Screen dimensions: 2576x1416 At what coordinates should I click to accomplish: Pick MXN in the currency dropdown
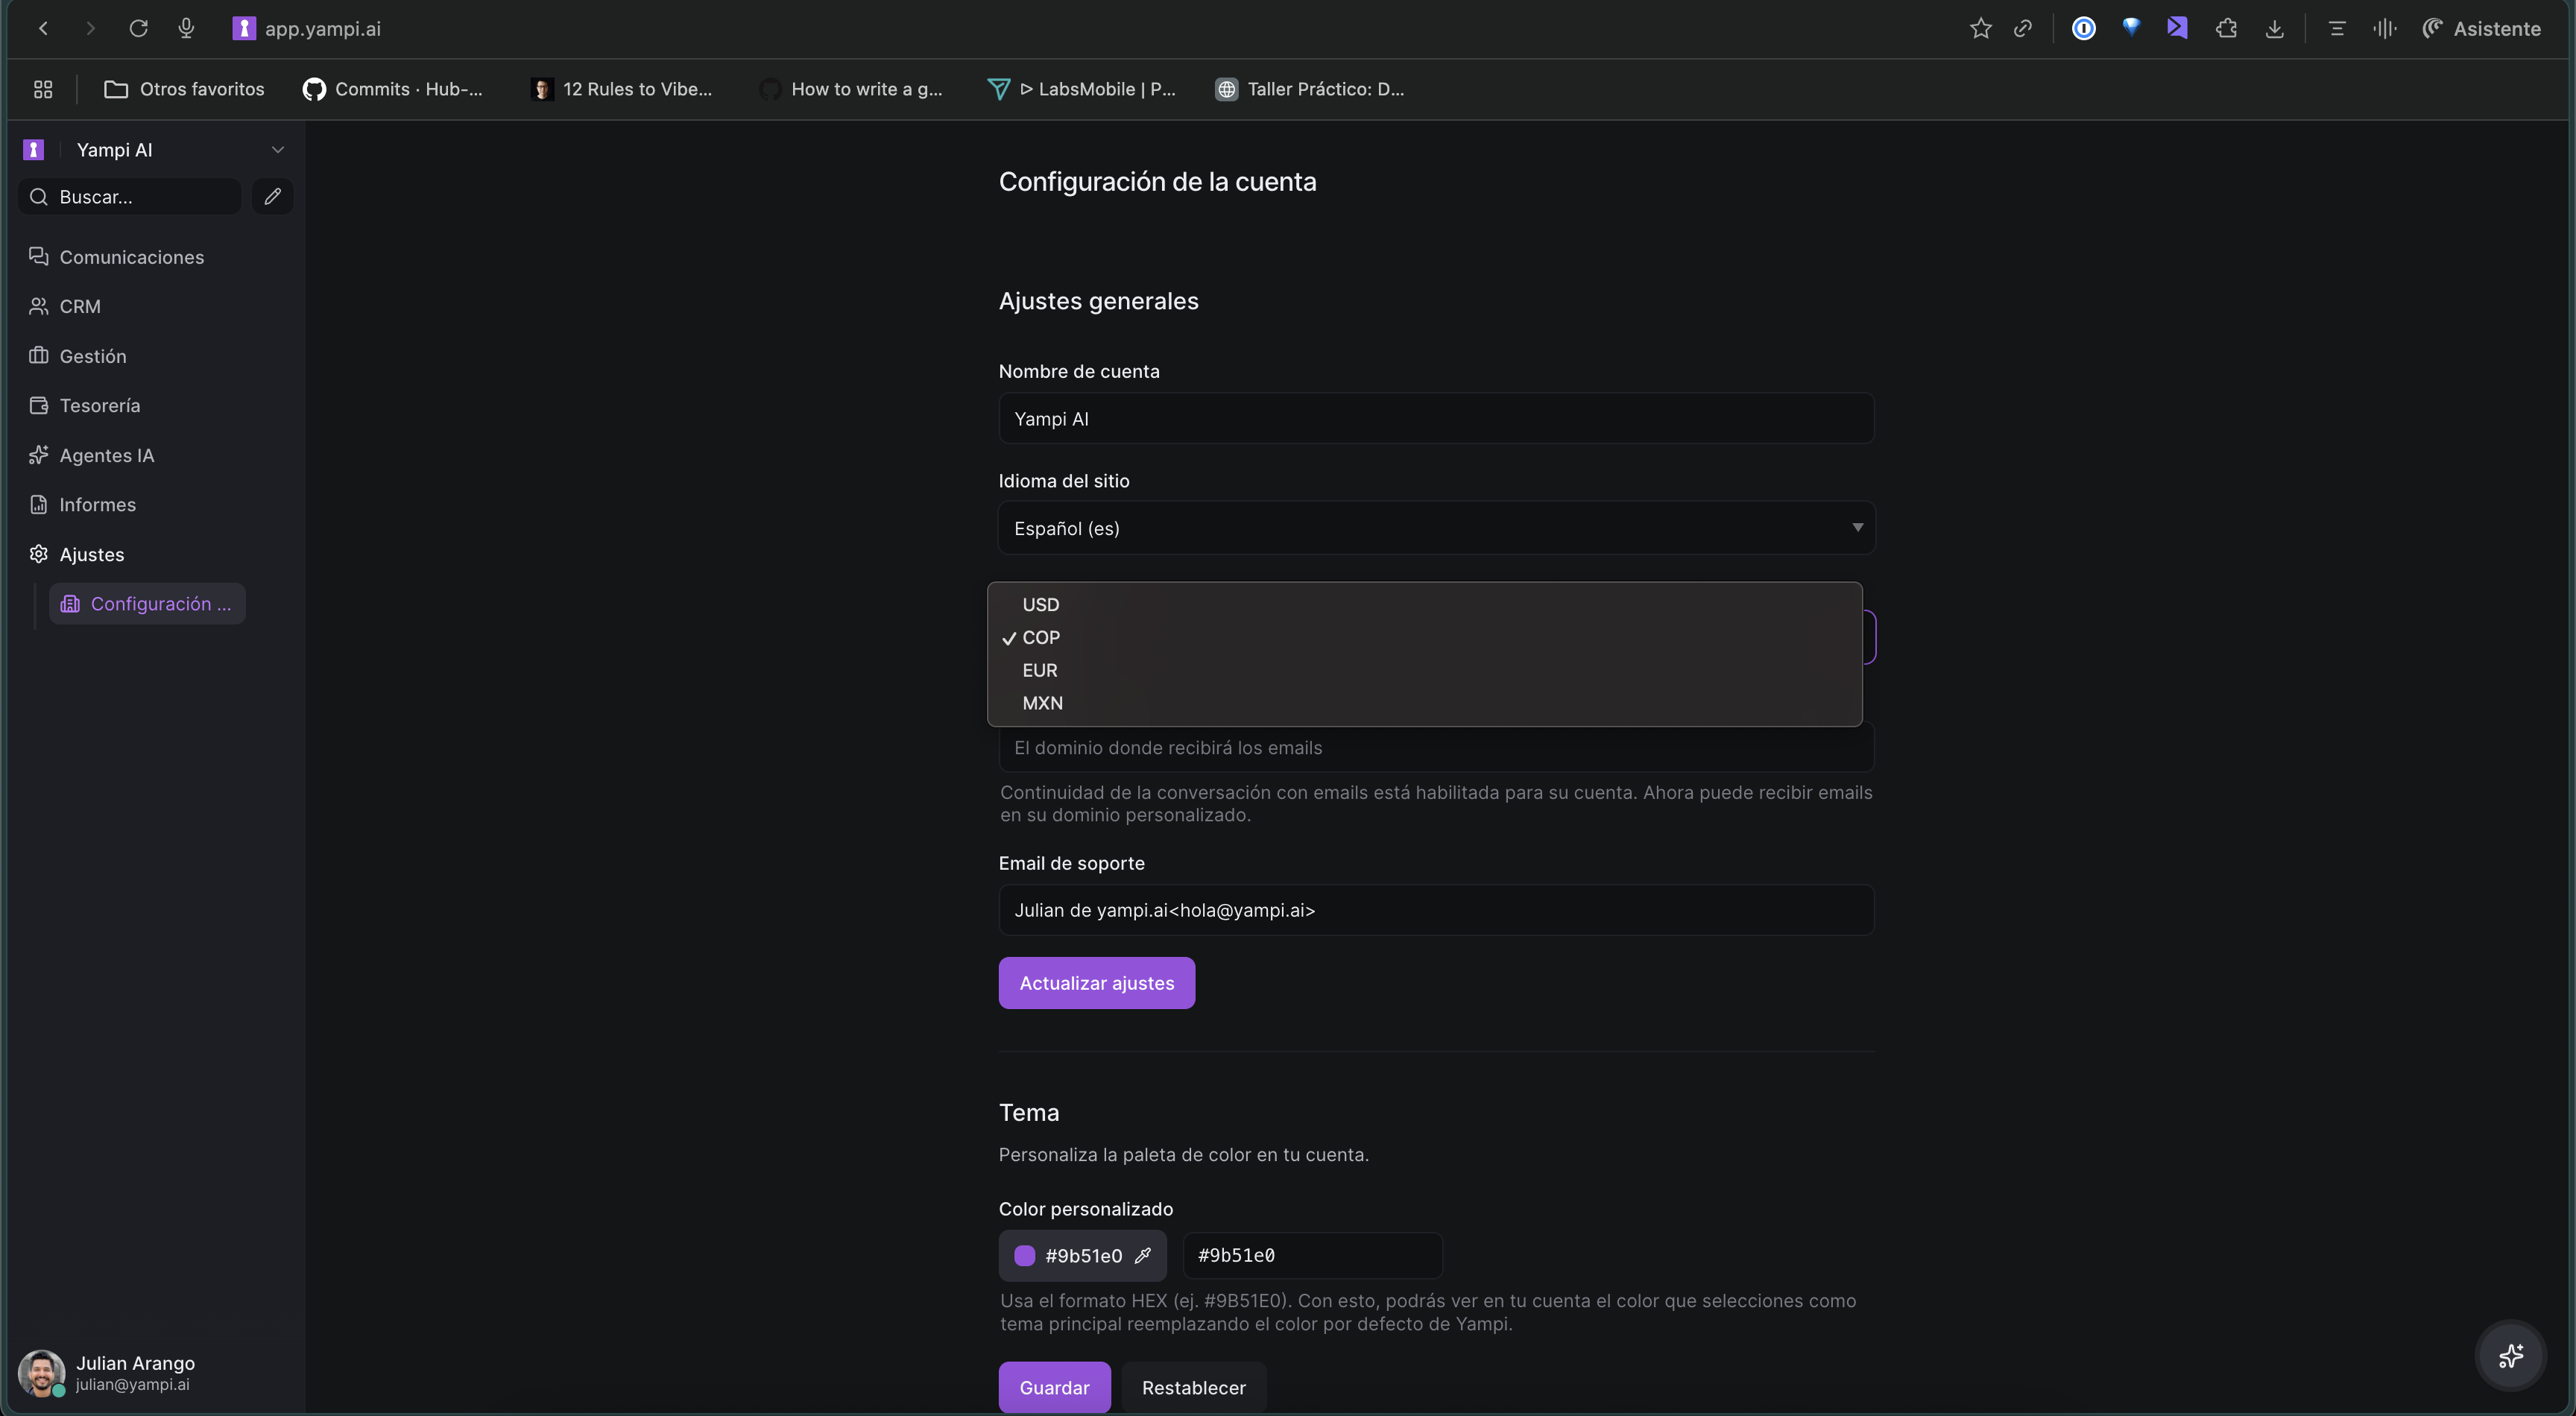click(x=1042, y=703)
